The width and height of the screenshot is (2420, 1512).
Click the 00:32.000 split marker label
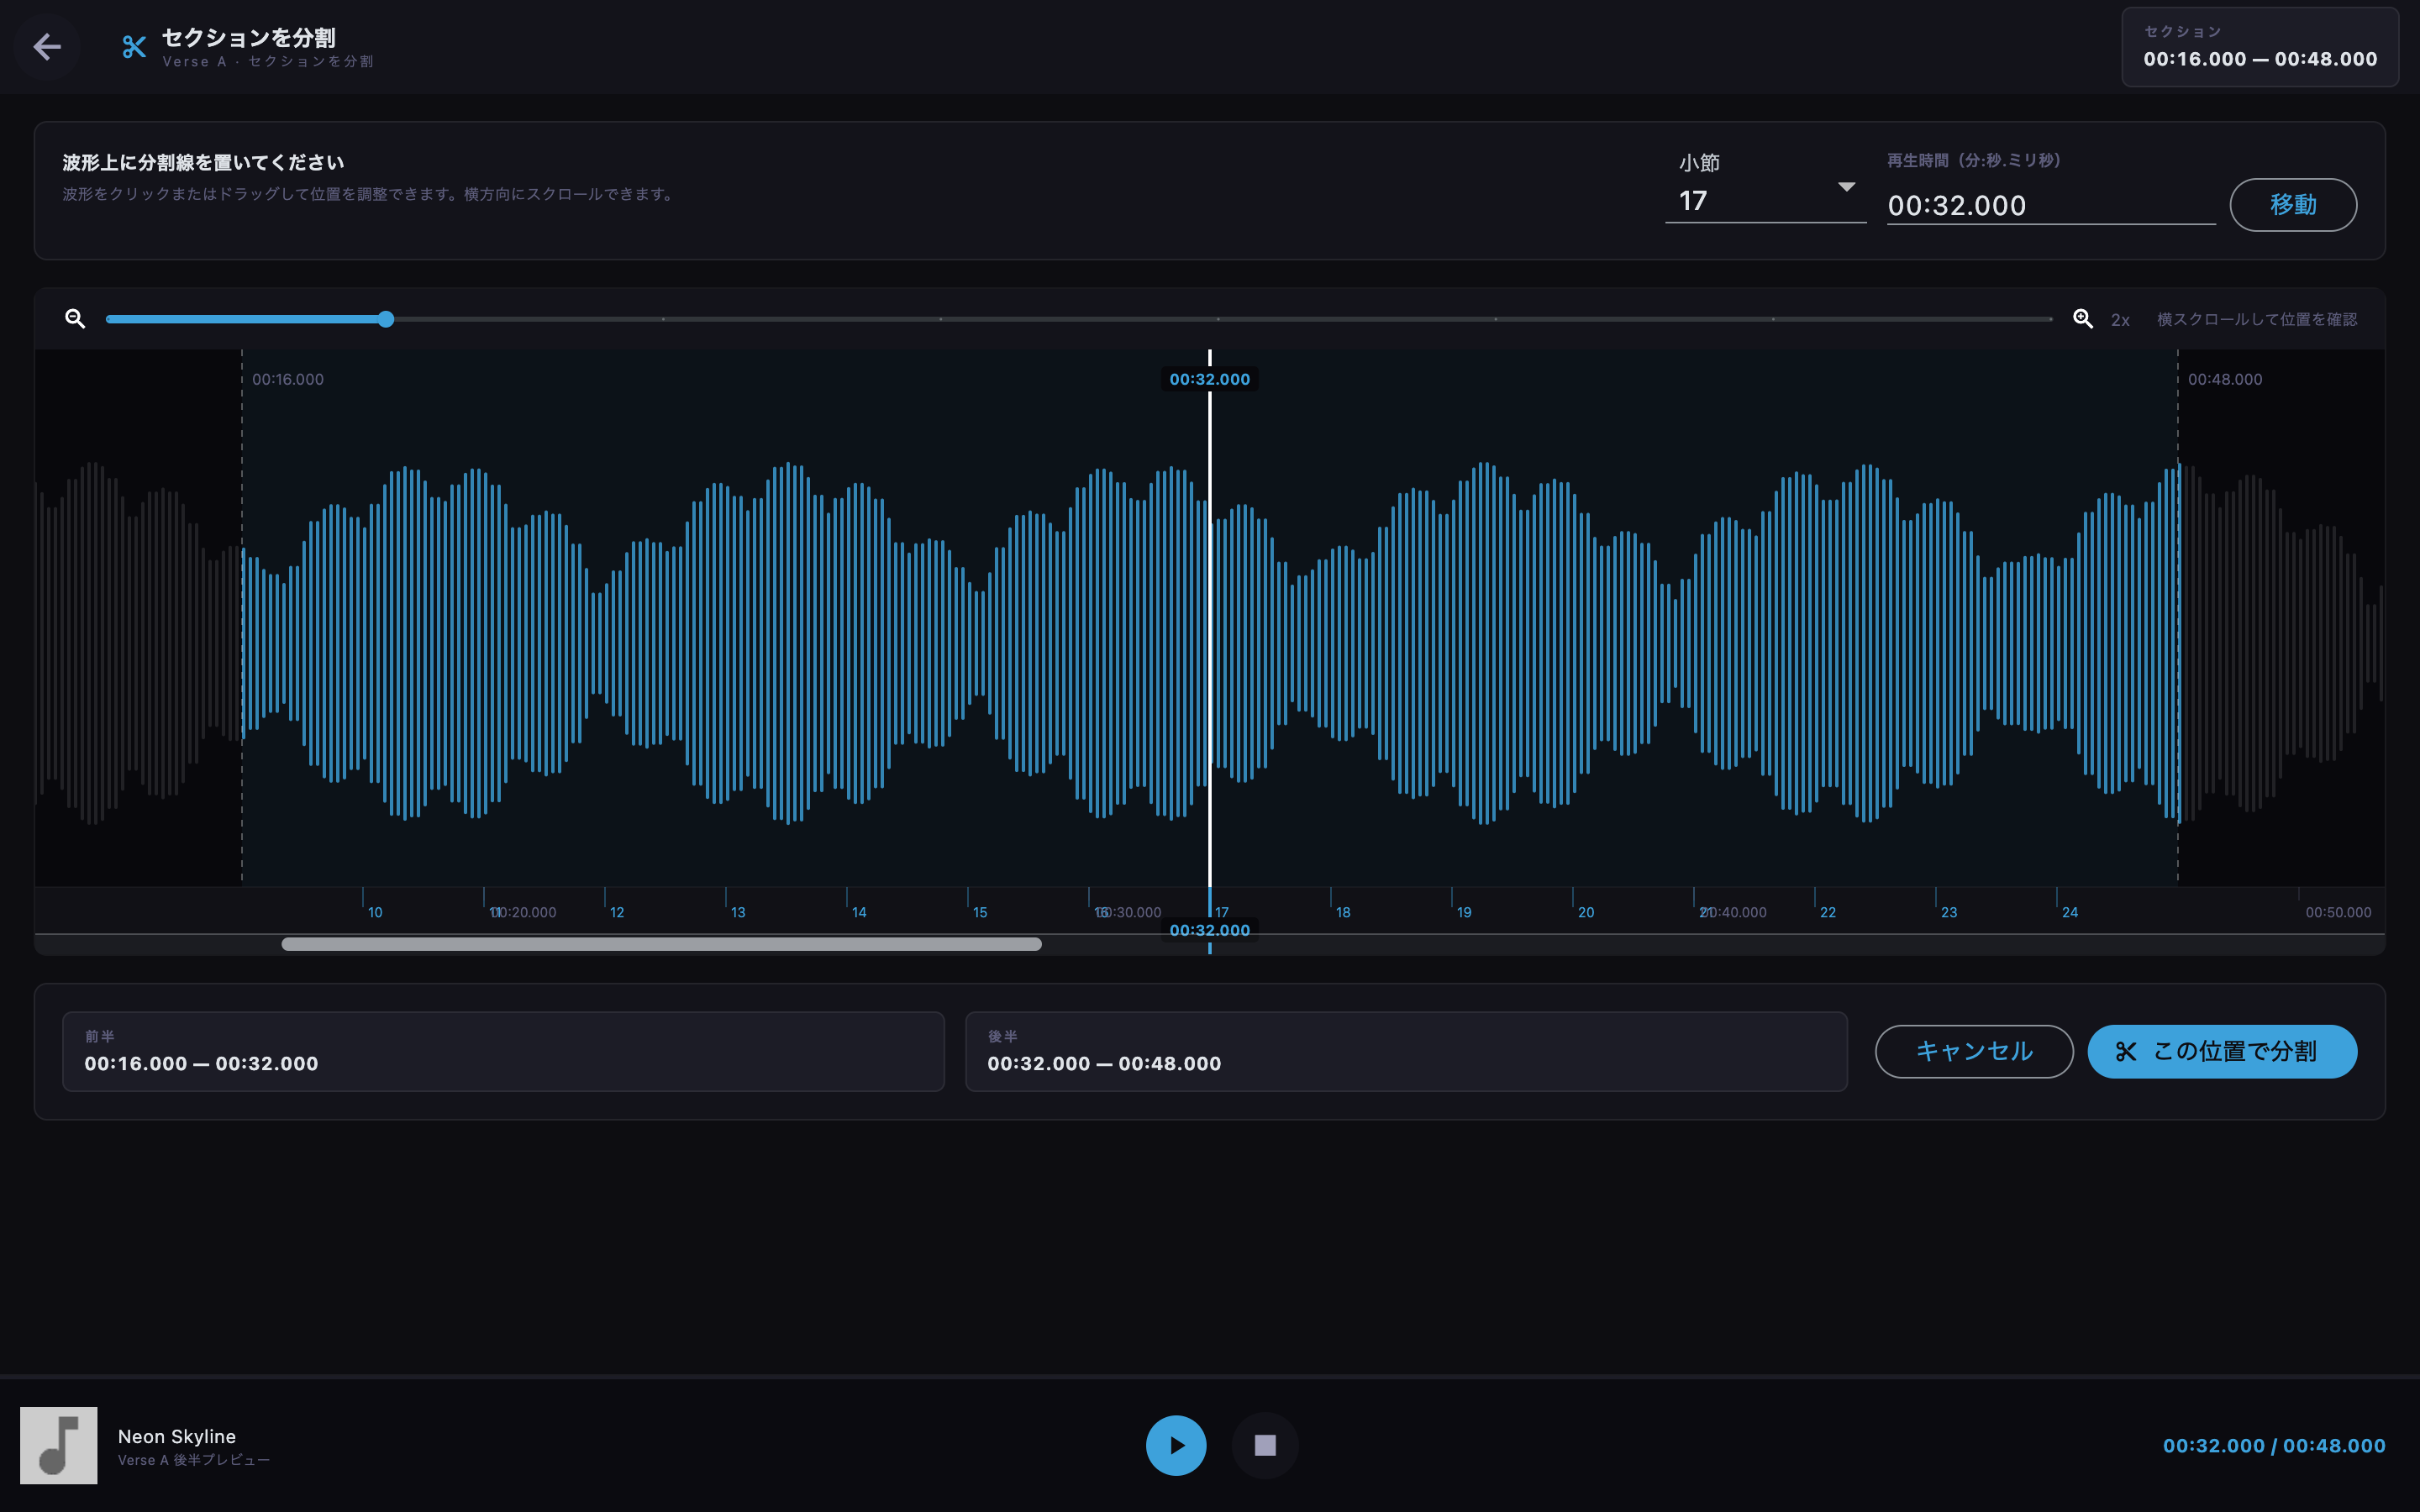click(x=1209, y=379)
